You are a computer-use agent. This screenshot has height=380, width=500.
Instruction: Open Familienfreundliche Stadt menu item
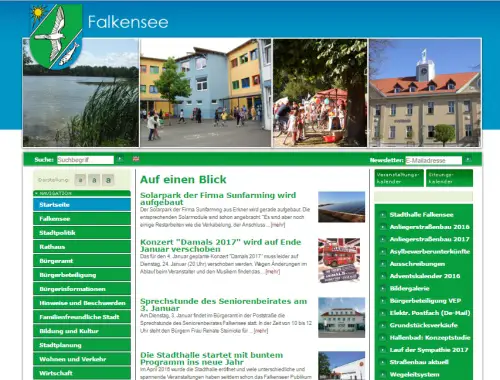[x=82, y=317]
